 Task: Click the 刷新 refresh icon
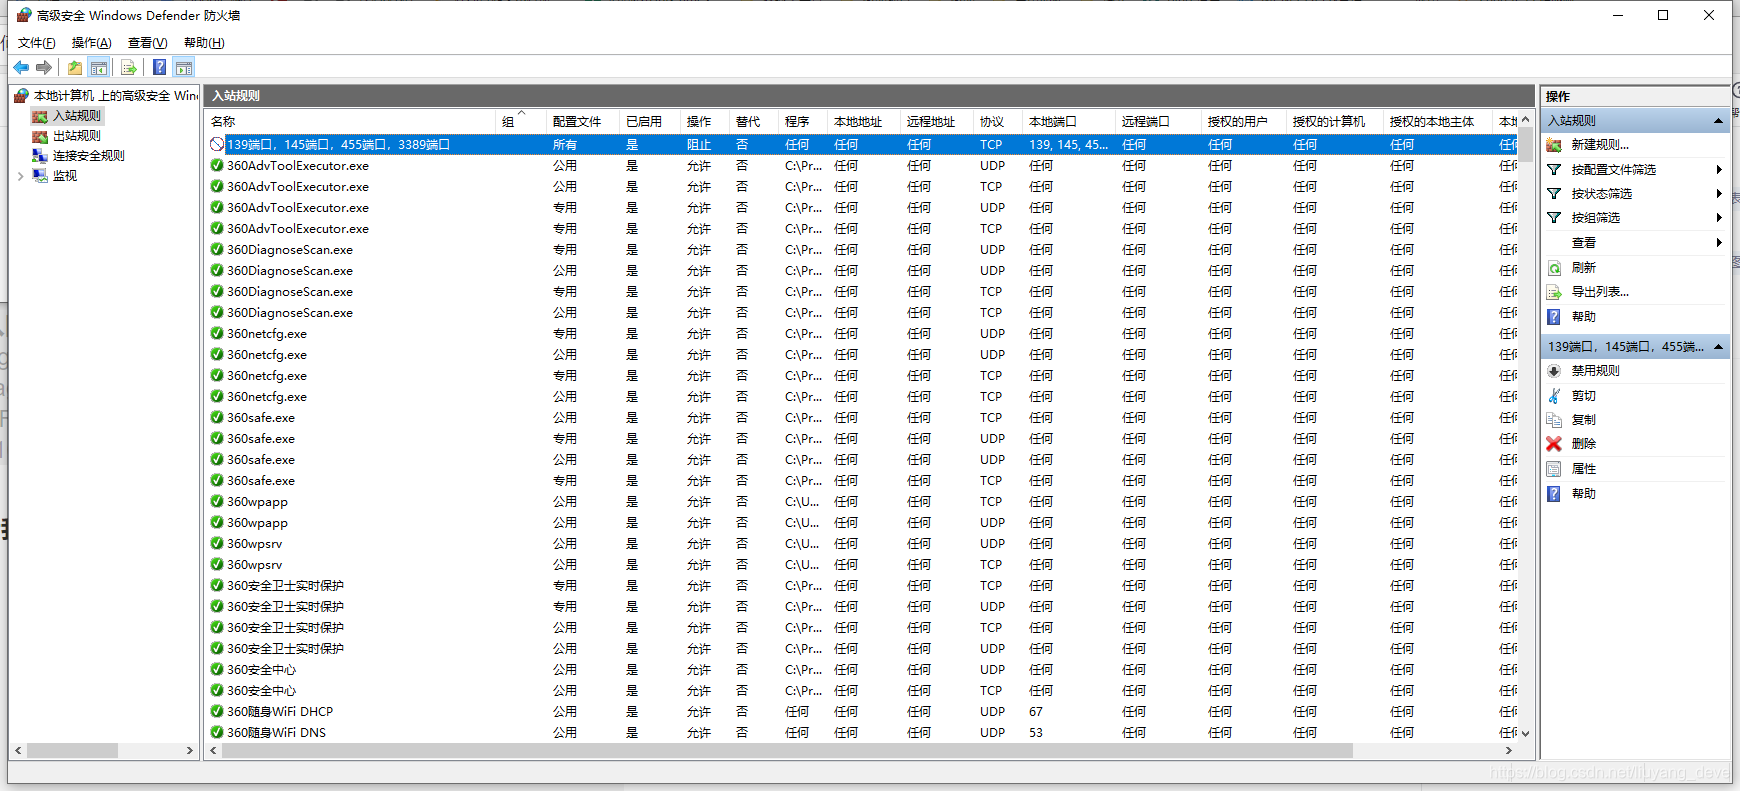click(x=1554, y=268)
